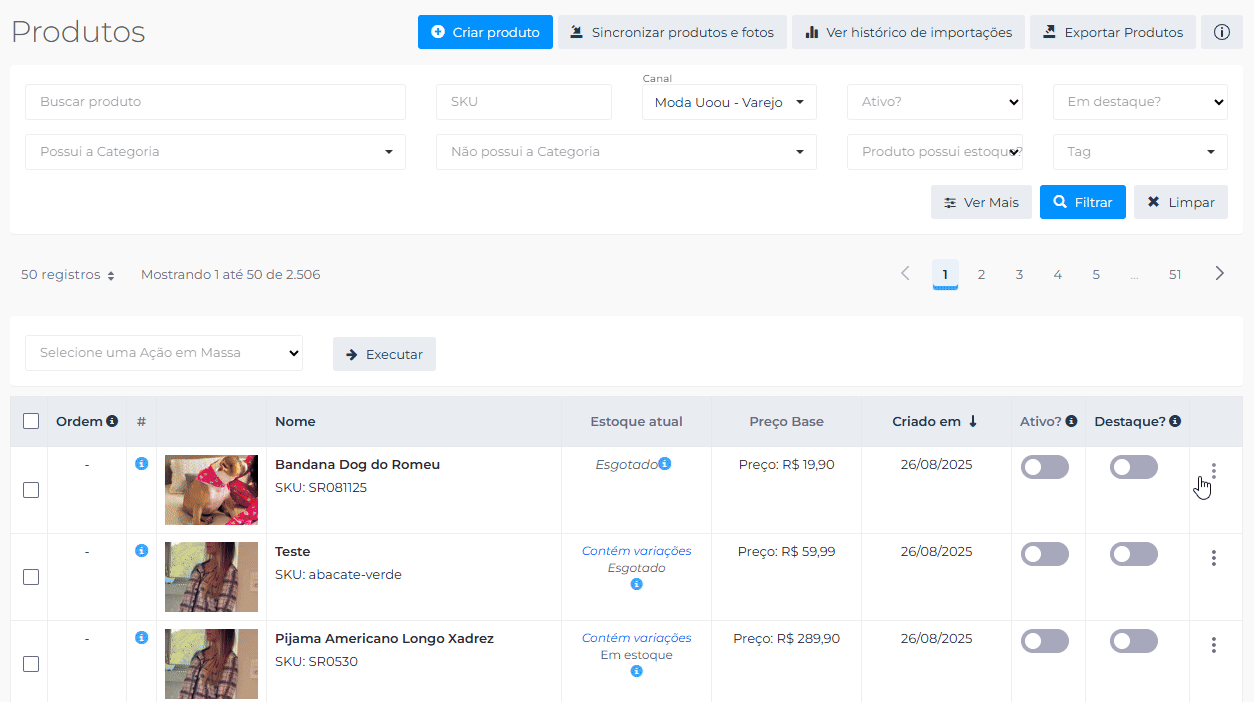This screenshot has width=1254, height=702.
Task: Open the Canal dropdown showing Moda Uoou - Varejo
Action: click(x=729, y=102)
